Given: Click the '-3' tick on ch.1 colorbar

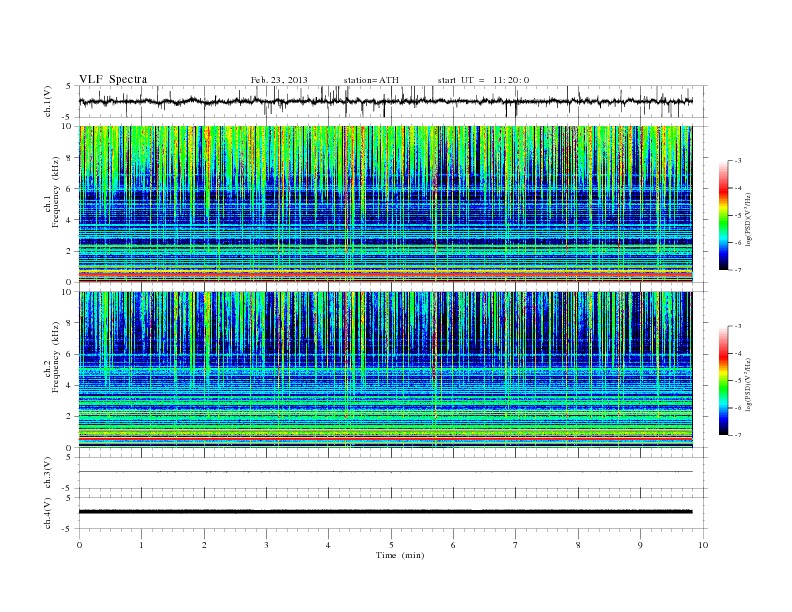Looking at the screenshot, I should [738, 161].
